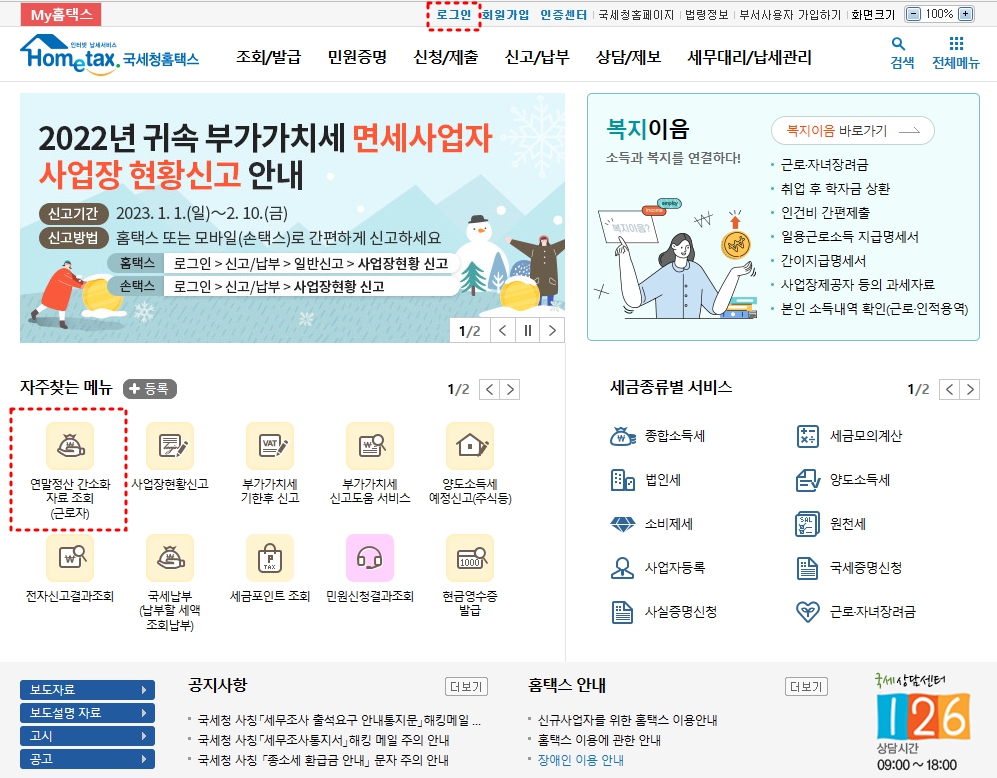Open the 민원신청결과조회 headset icon
The image size is (997, 778).
tap(370, 558)
